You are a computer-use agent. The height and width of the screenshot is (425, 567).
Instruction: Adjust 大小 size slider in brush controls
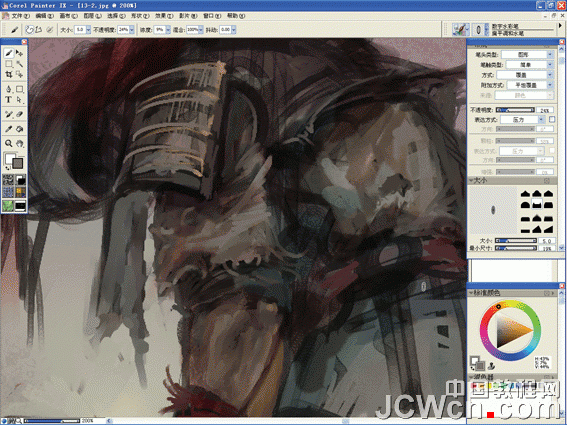(515, 241)
